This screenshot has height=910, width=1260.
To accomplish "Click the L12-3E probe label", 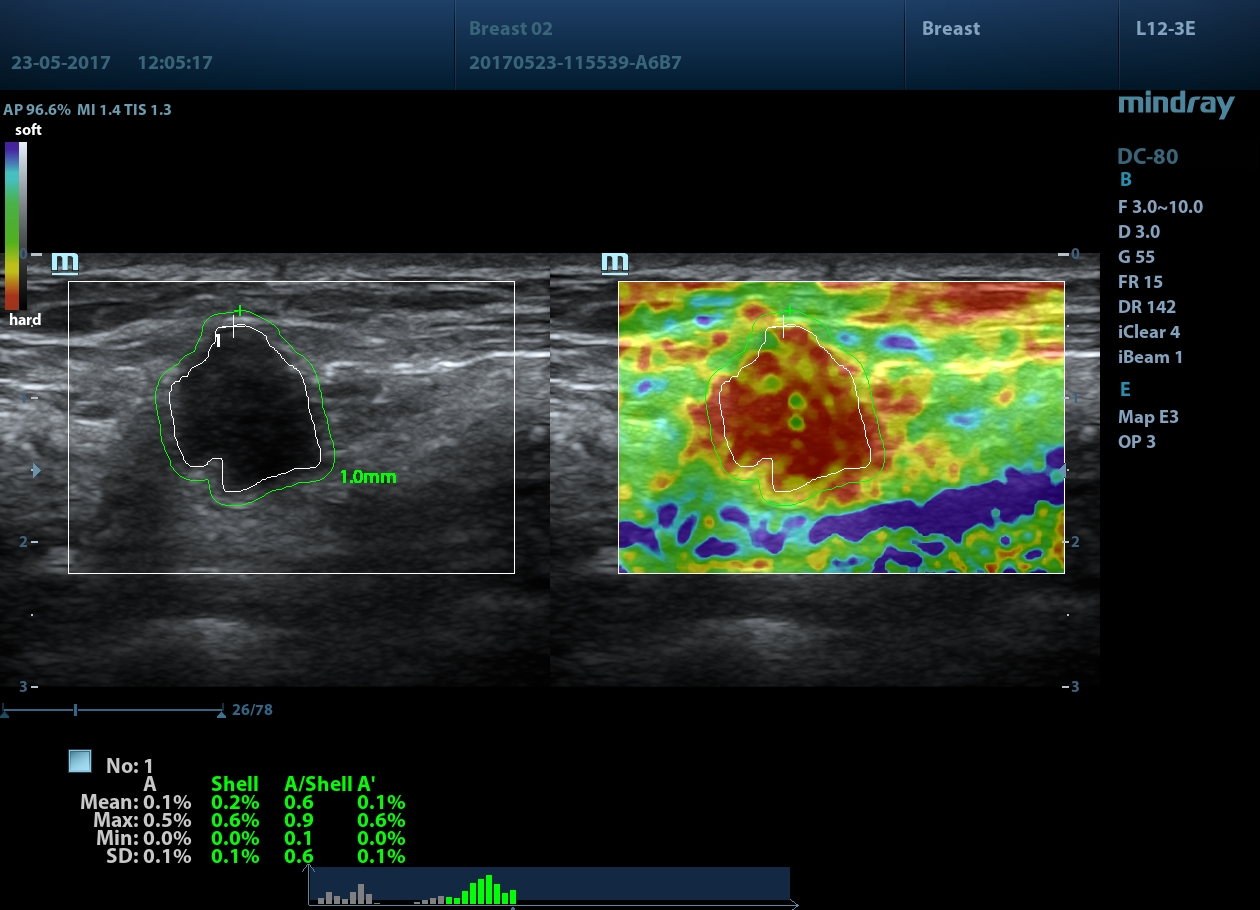I will point(1166,29).
